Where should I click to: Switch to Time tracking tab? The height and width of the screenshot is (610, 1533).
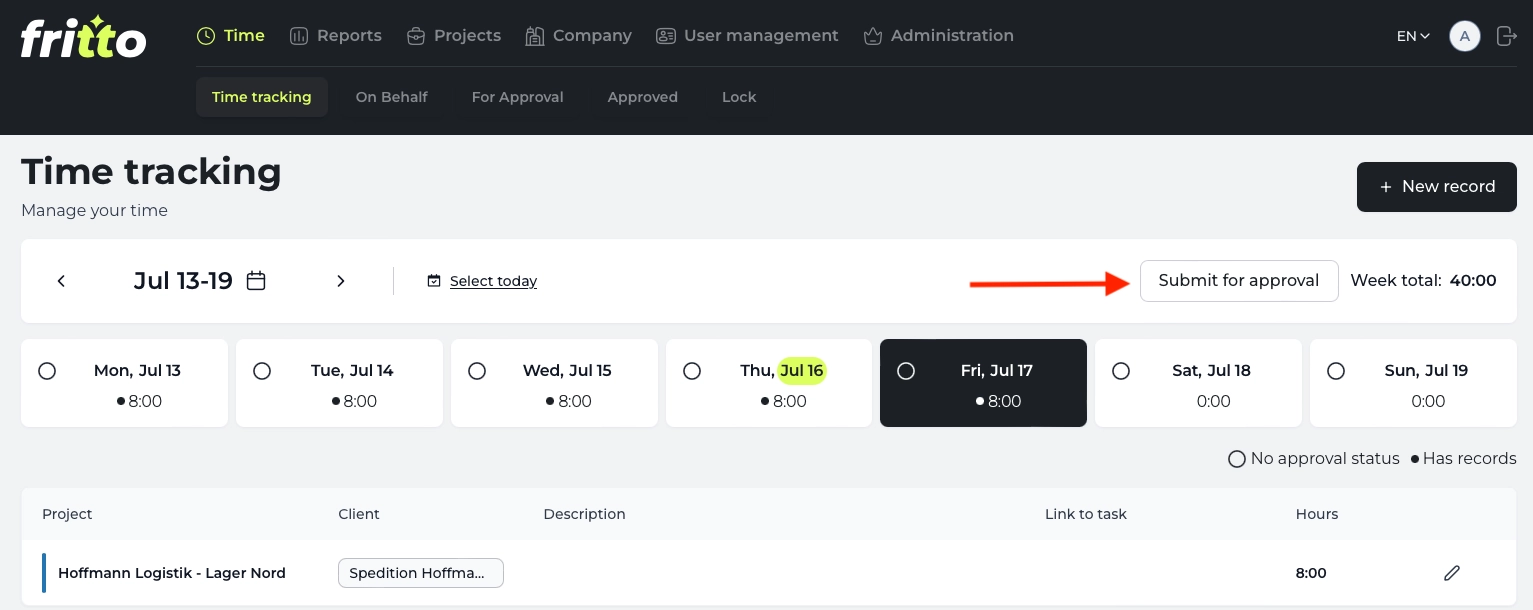[262, 97]
